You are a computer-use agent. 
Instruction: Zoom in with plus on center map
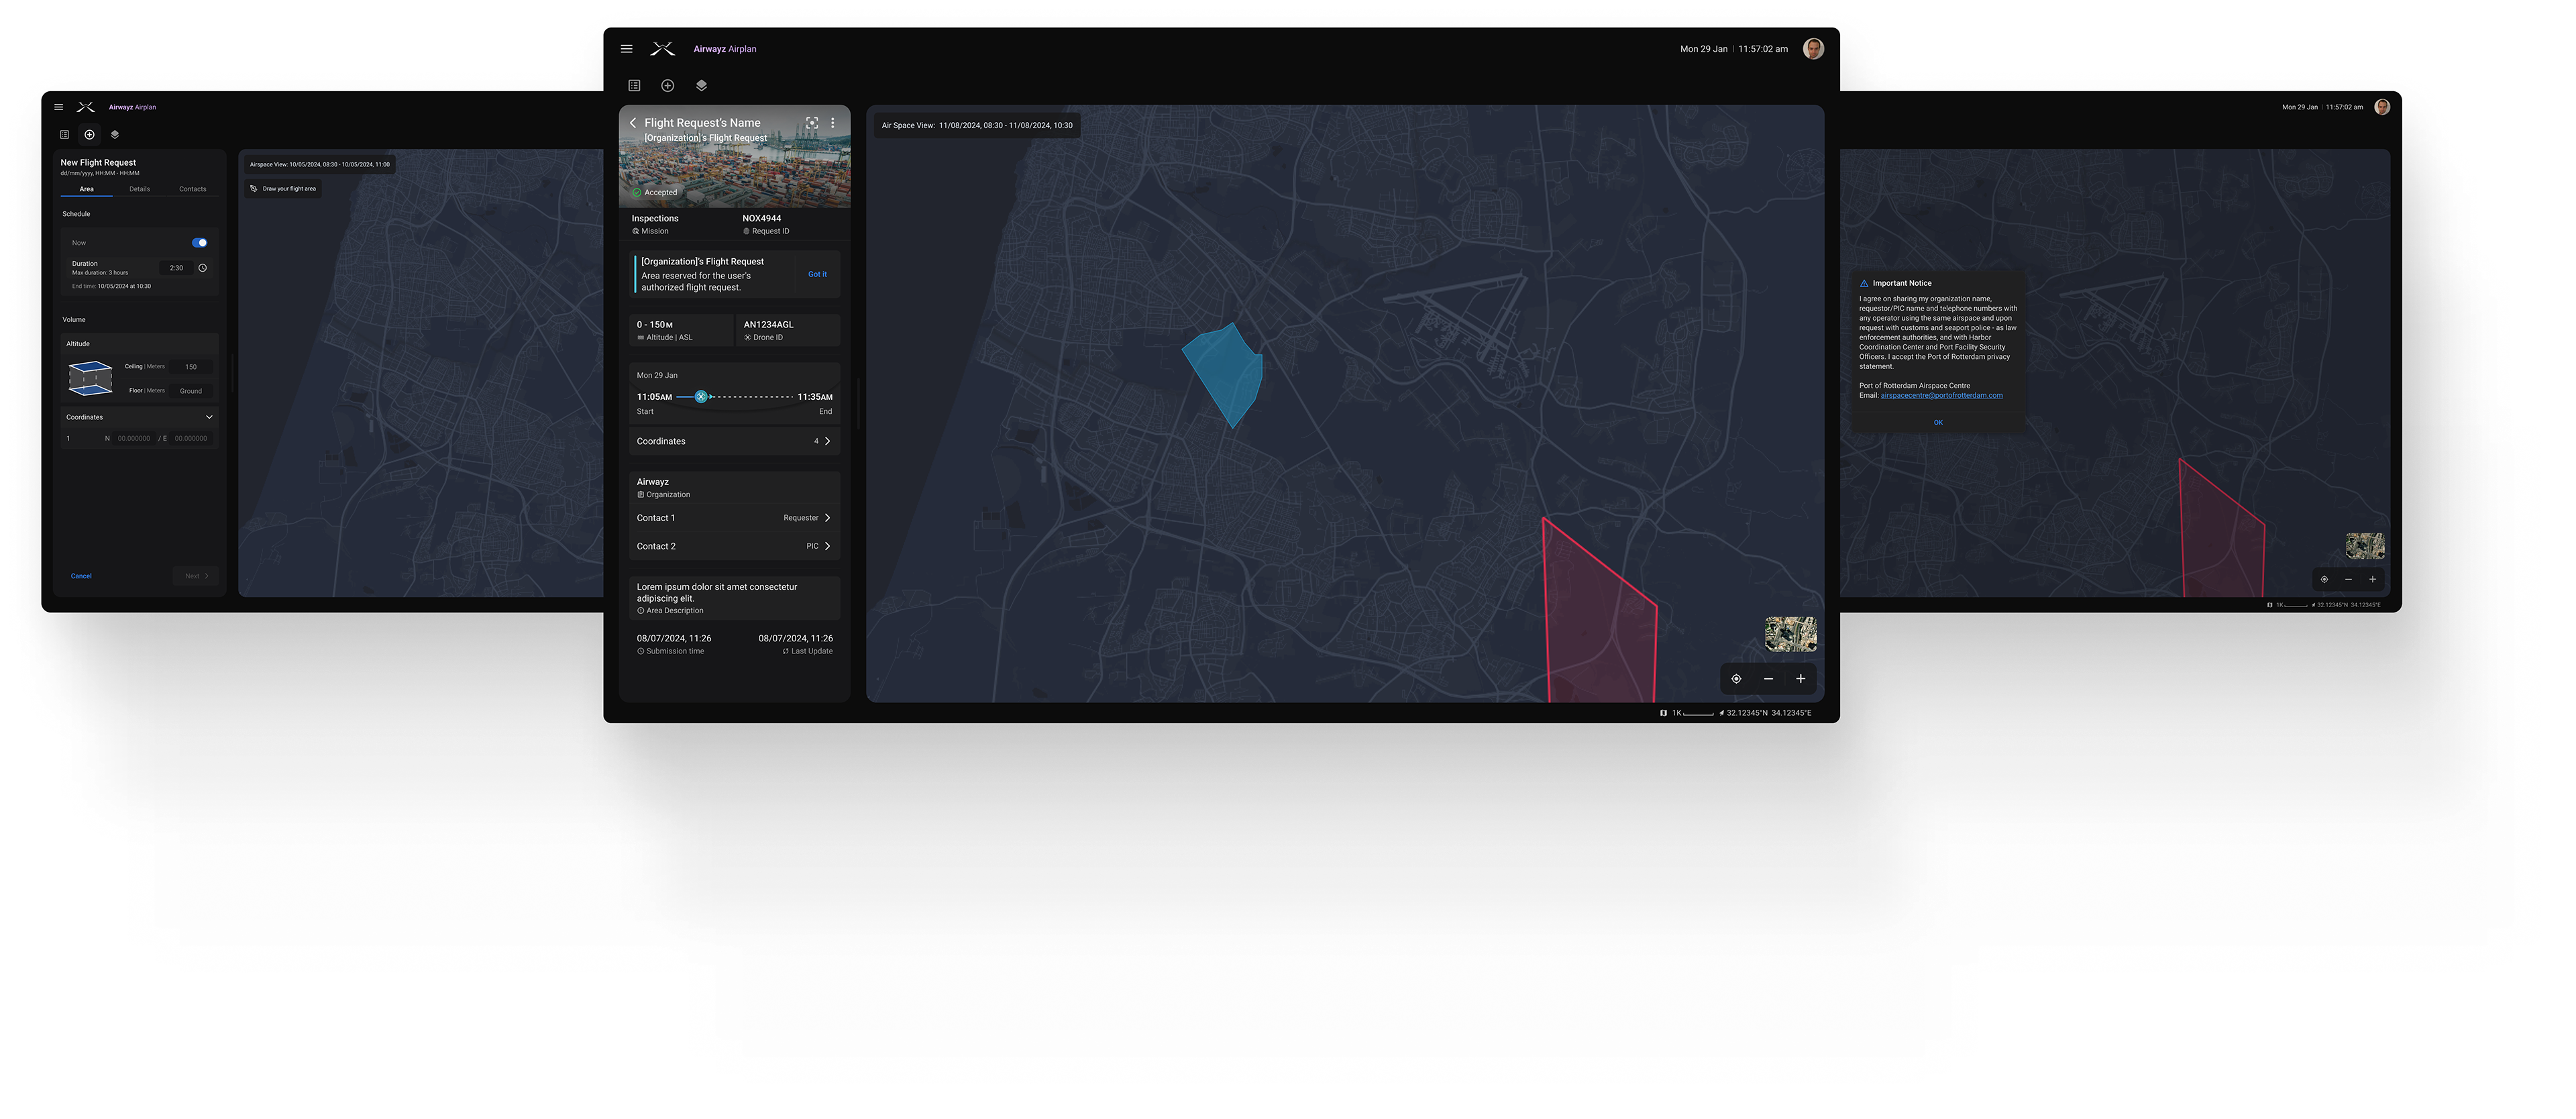point(1800,679)
